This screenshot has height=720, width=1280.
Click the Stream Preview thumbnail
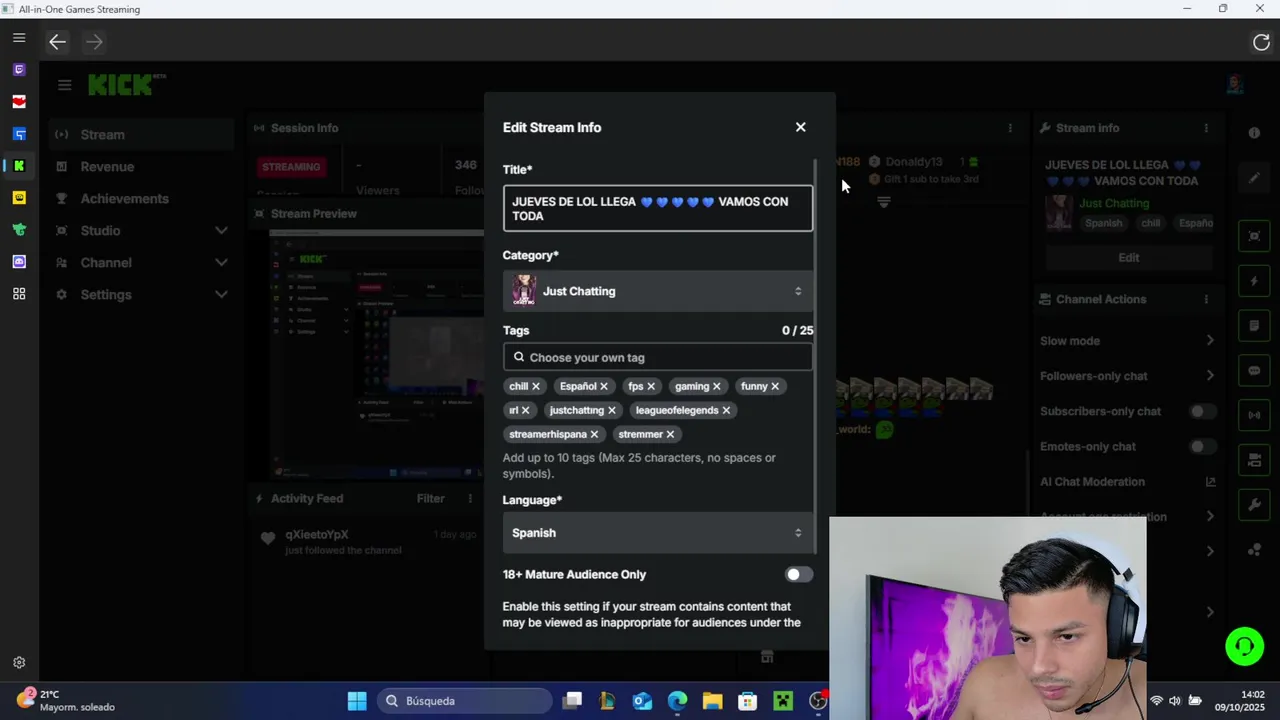(376, 356)
